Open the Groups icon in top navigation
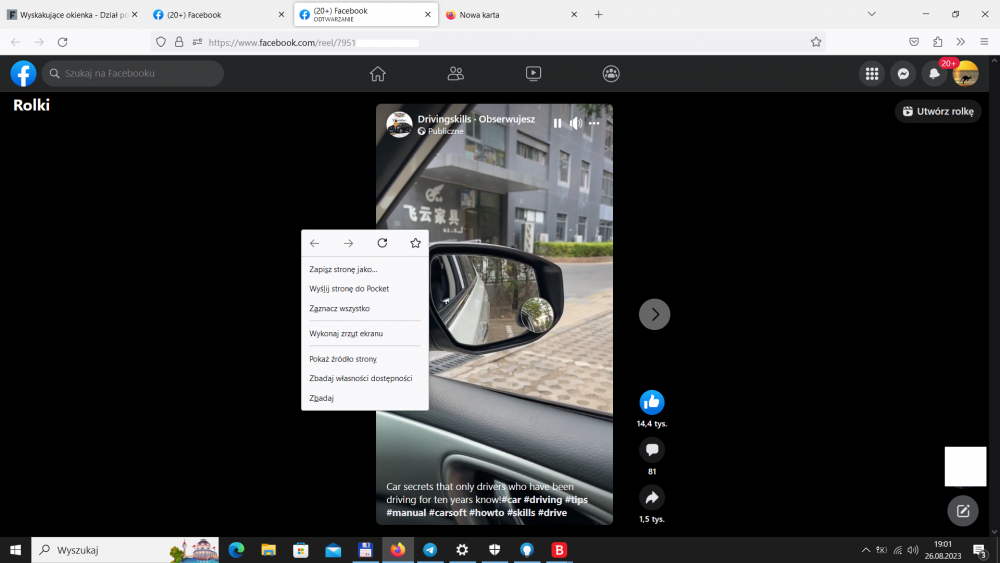 tap(611, 73)
